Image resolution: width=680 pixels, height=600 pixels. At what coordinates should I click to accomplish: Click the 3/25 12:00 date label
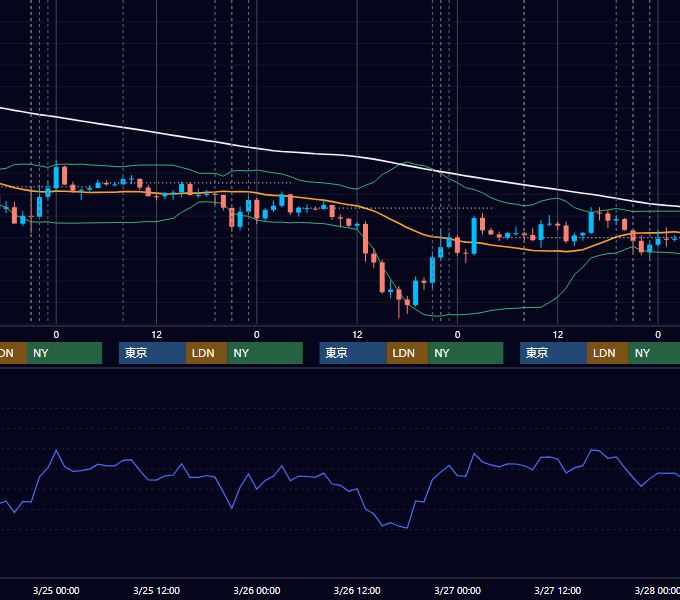(157, 590)
